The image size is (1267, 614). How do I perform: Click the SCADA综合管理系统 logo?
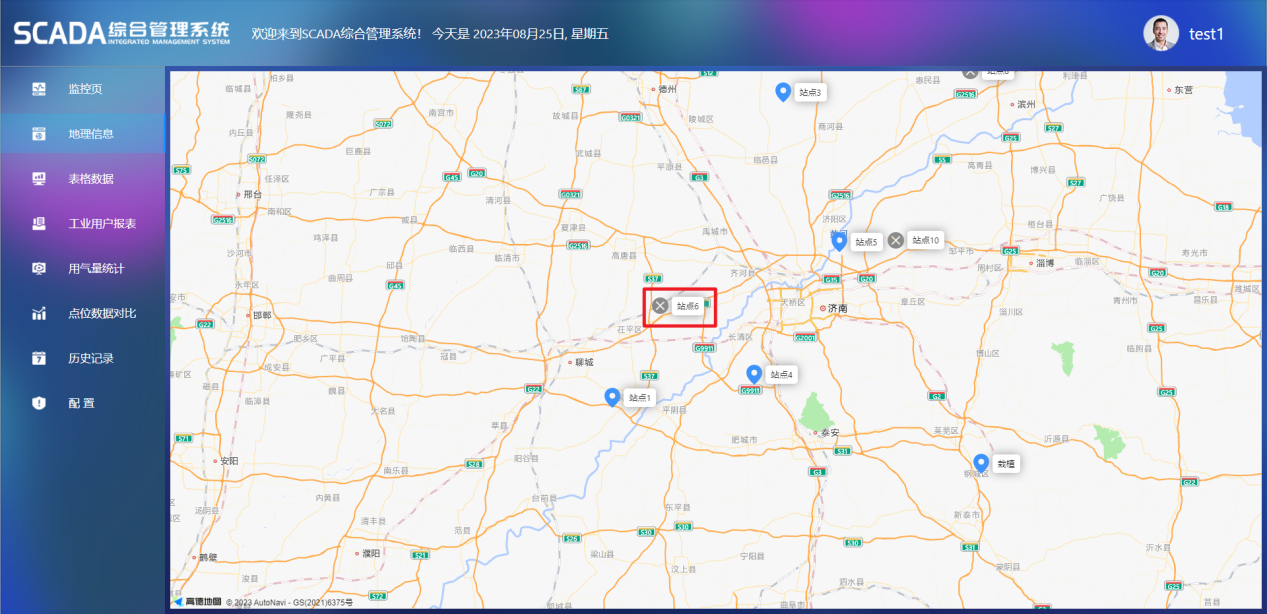click(121, 32)
